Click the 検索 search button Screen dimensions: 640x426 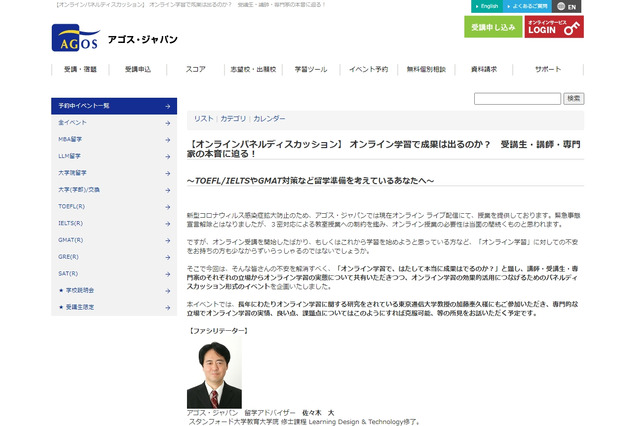pos(573,98)
